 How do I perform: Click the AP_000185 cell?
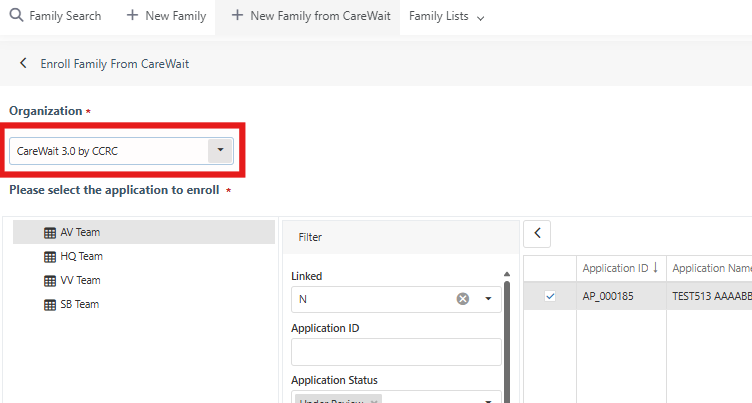[x=621, y=296]
